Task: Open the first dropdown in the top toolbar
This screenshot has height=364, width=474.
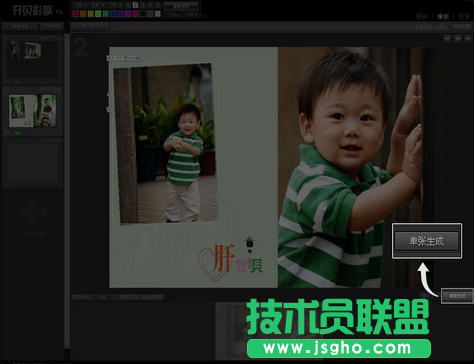Action: pyautogui.click(x=81, y=5)
